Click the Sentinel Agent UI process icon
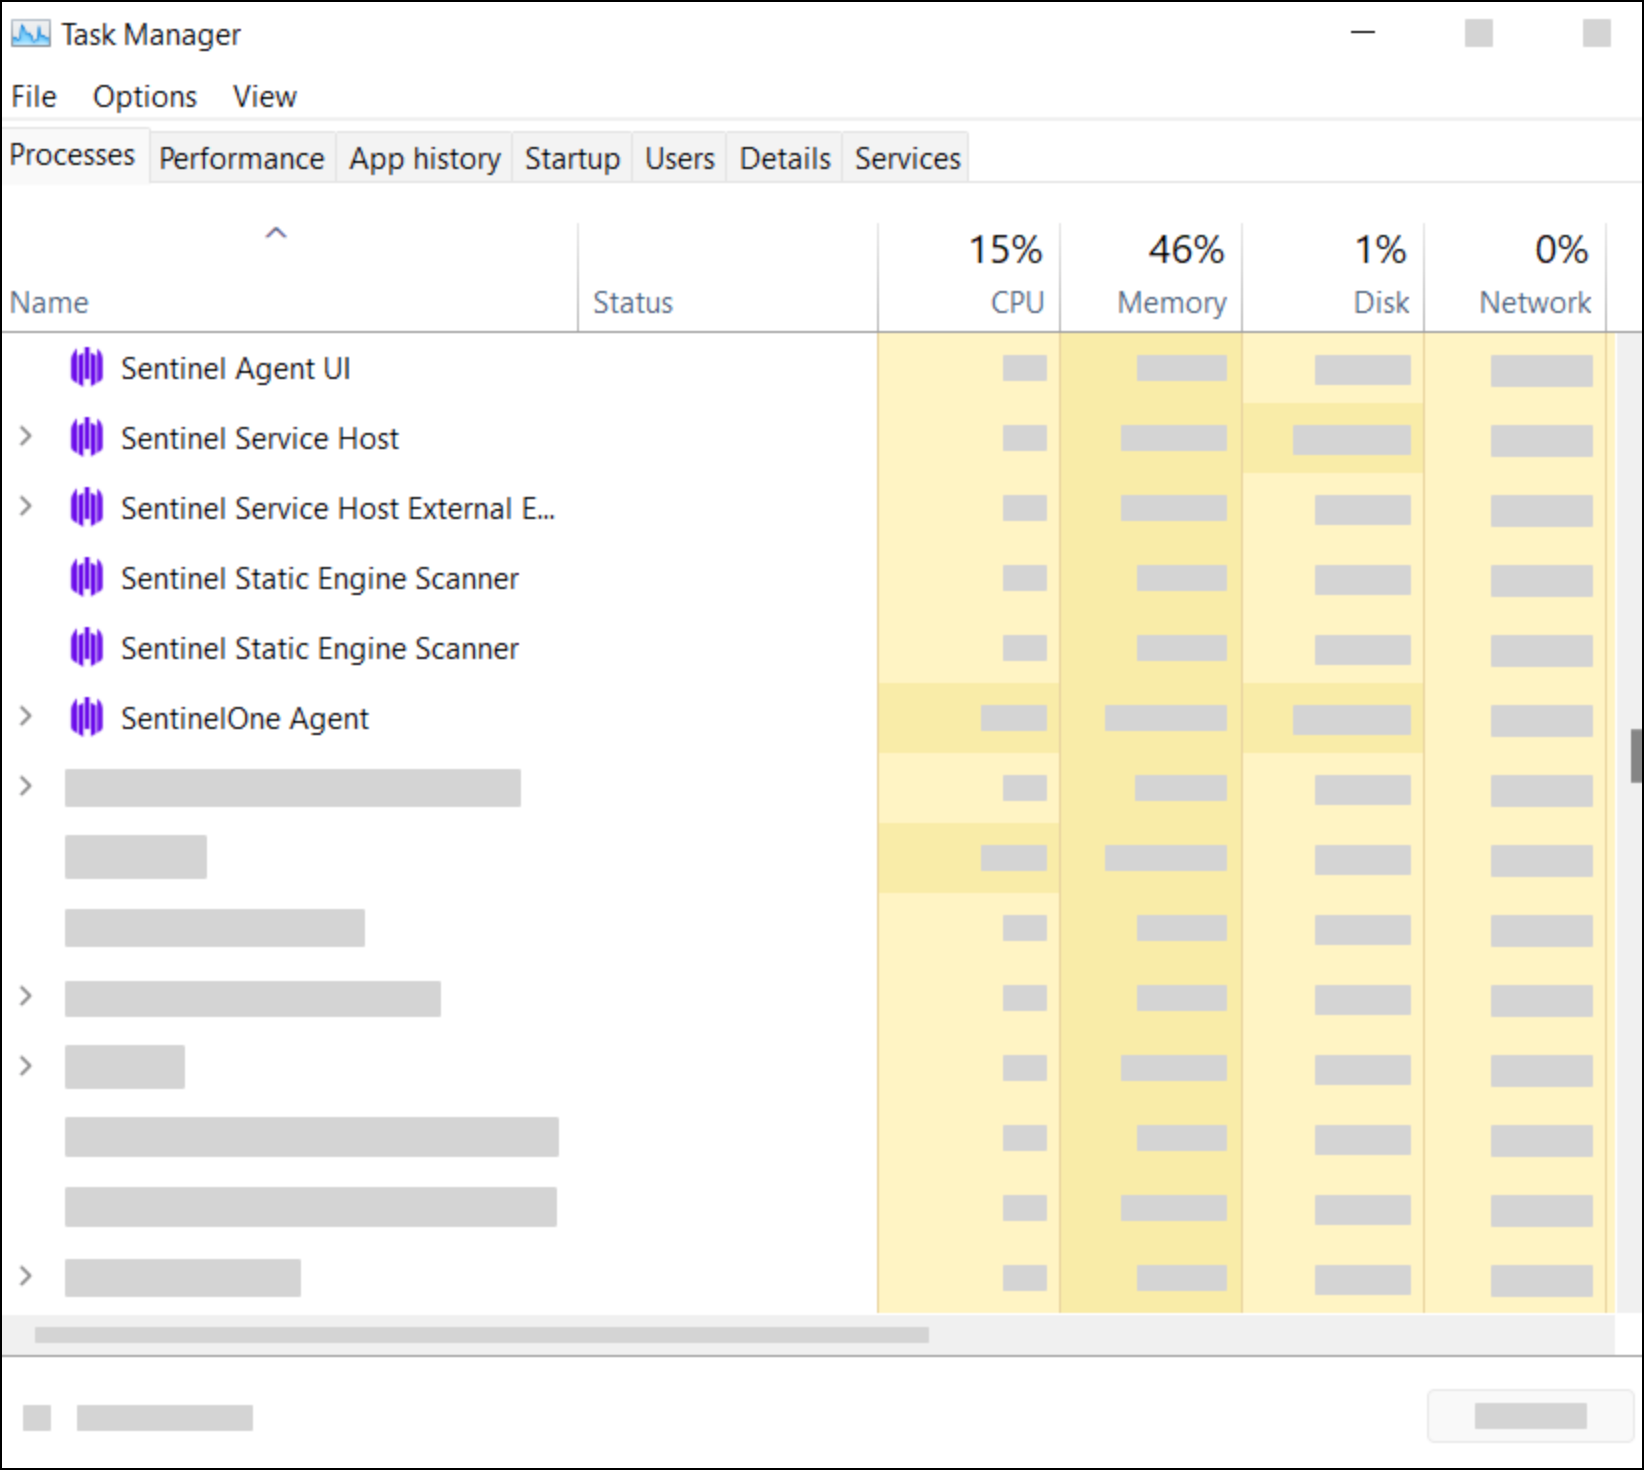Image resolution: width=1644 pixels, height=1470 pixels. coord(87,368)
